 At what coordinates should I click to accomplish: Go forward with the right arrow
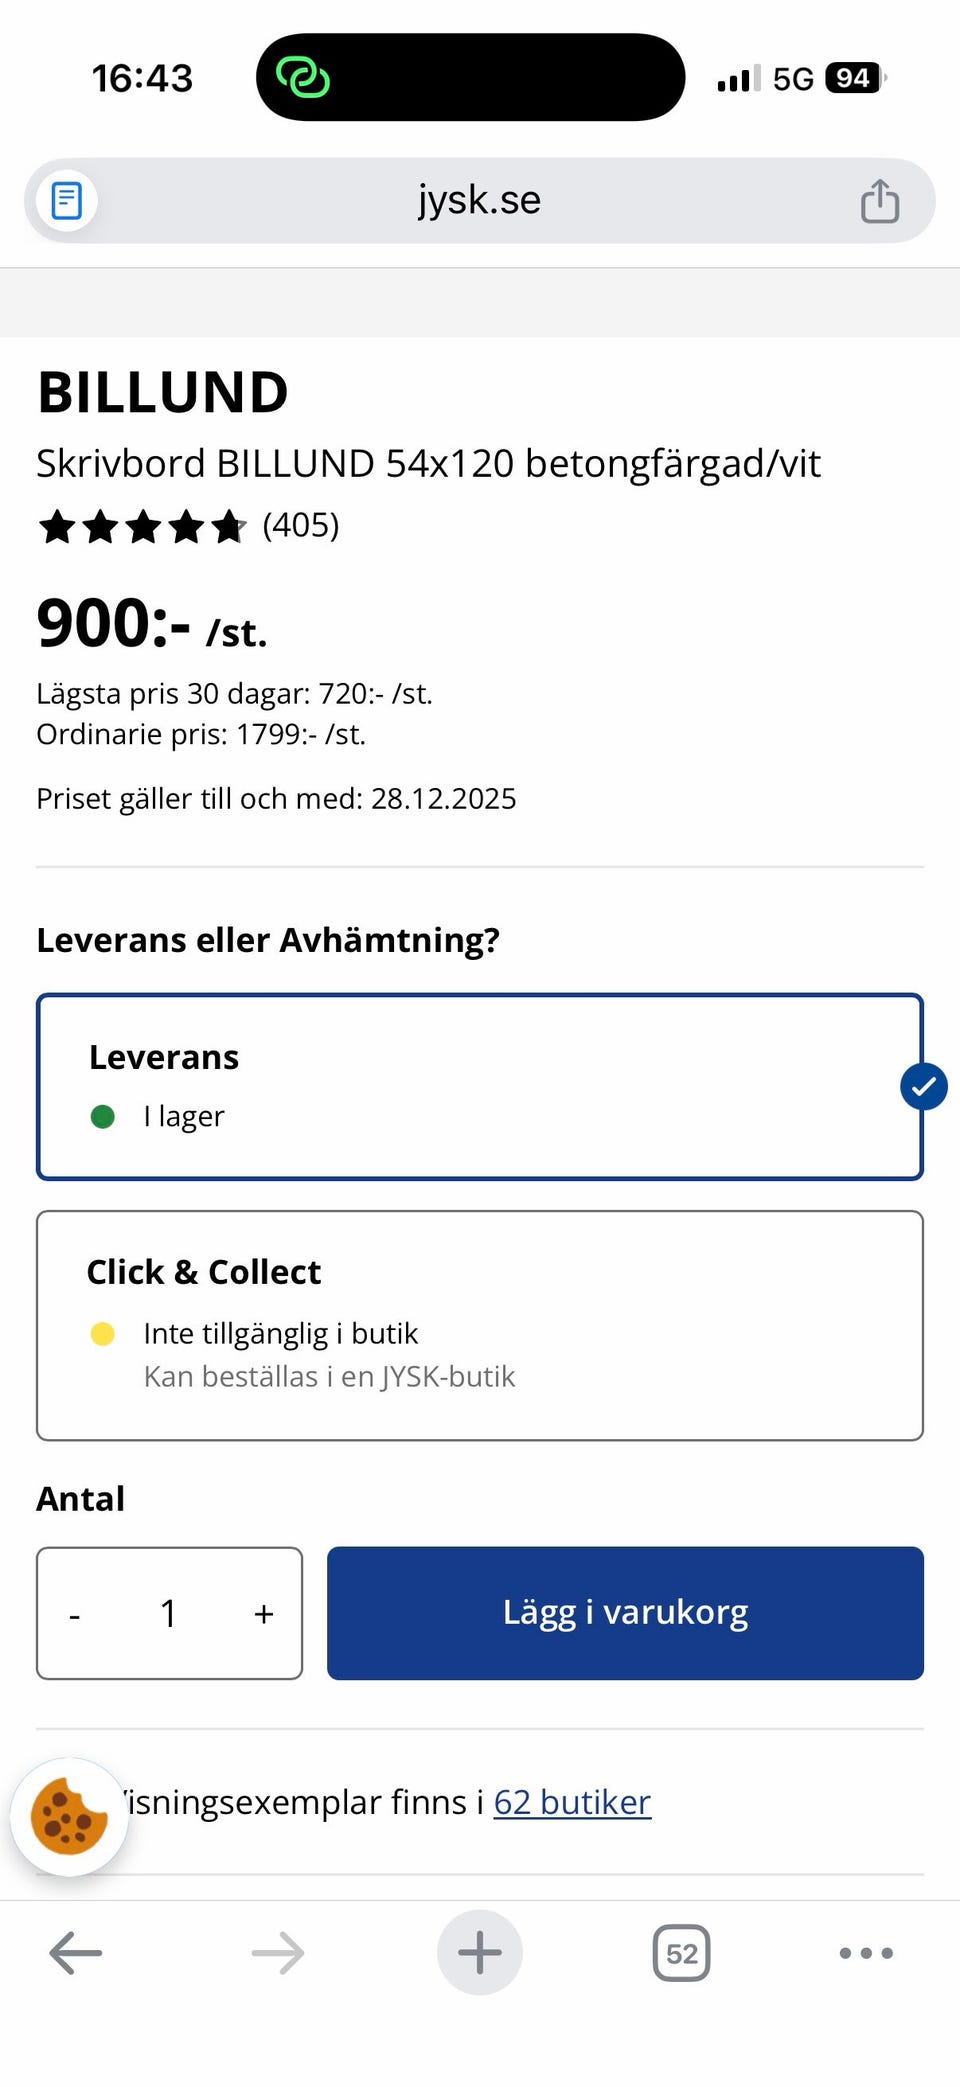point(278,1952)
